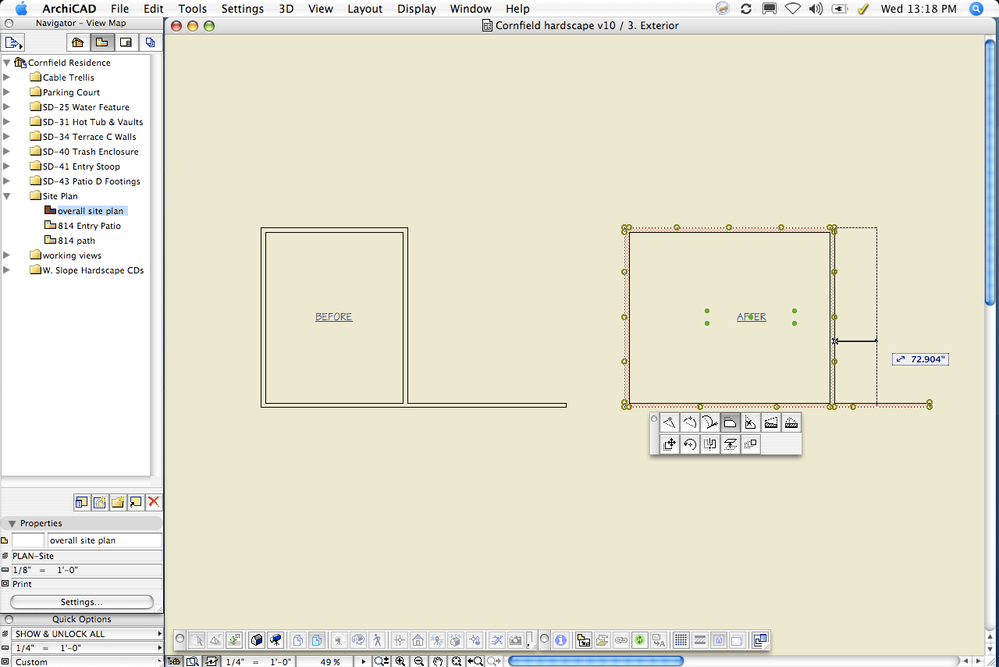Open the Layout menu
999x667 pixels.
click(365, 9)
